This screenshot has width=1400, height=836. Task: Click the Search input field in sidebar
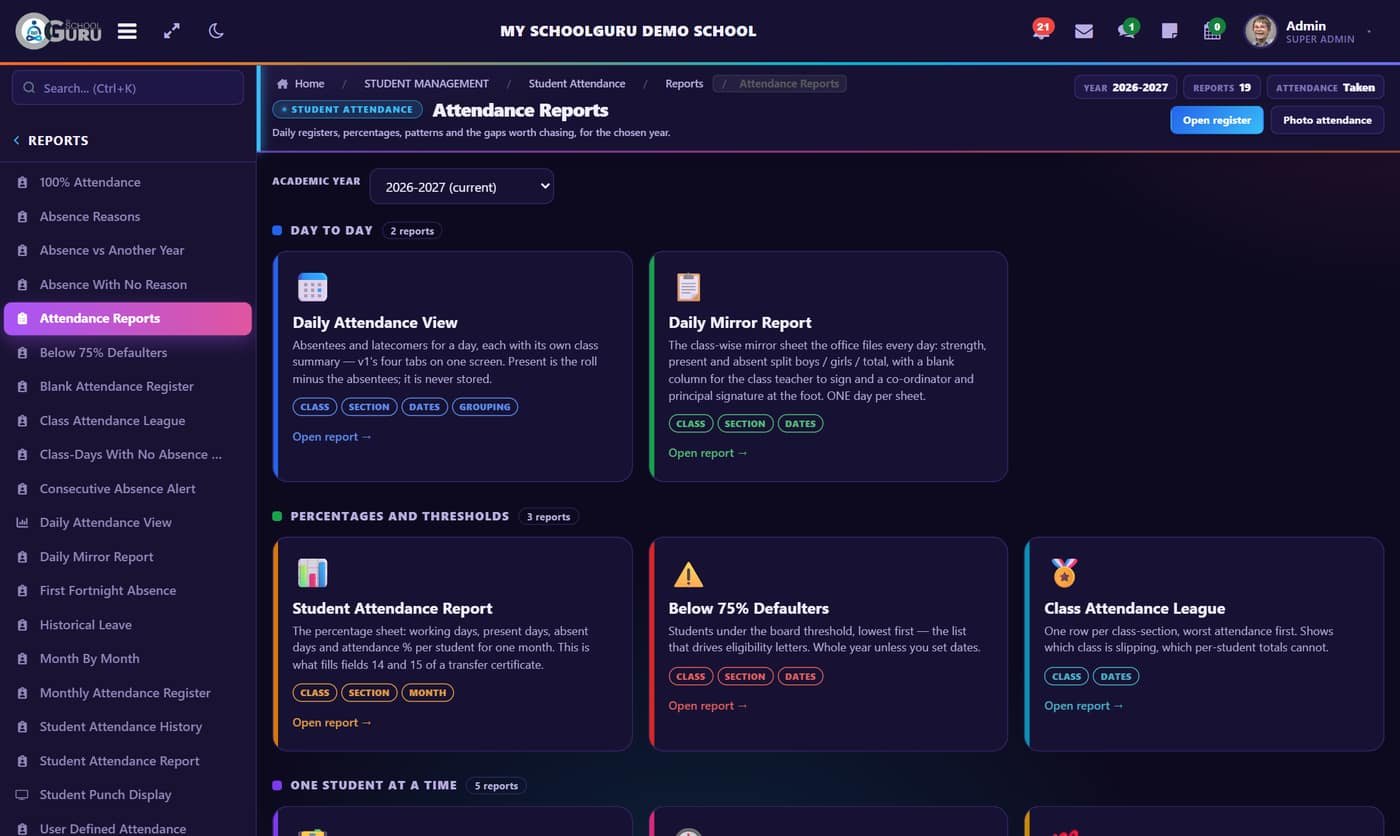(128, 88)
